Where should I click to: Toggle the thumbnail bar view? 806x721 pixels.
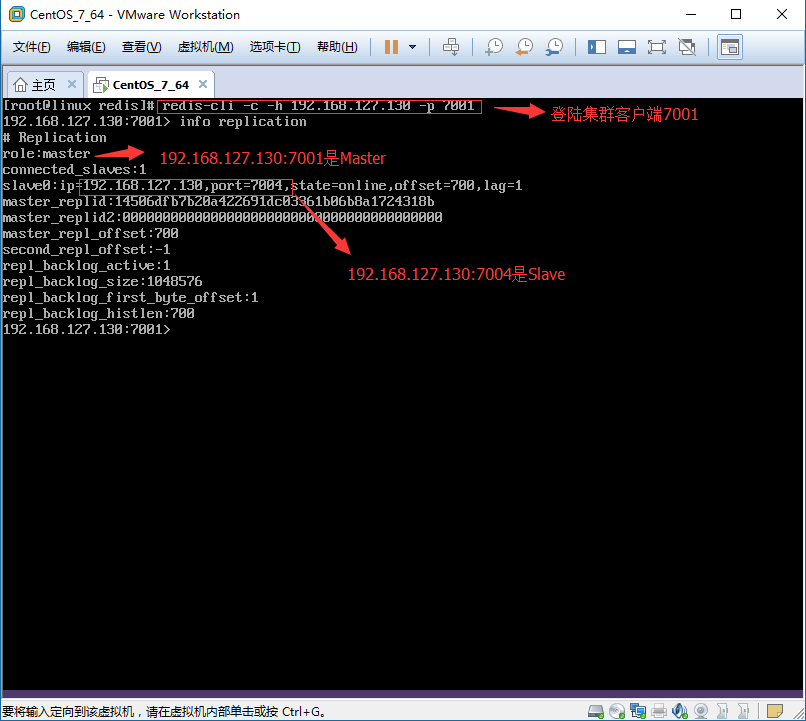pyautogui.click(x=627, y=47)
